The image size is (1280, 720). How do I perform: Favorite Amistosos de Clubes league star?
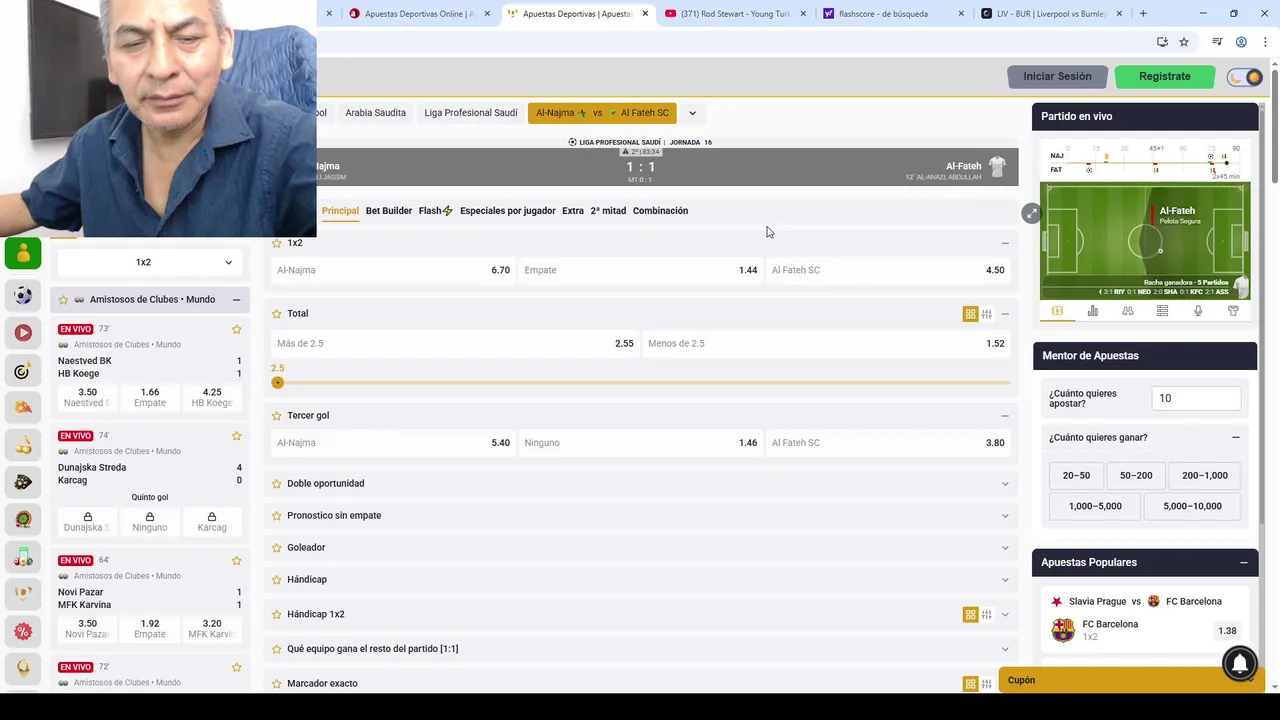point(63,300)
